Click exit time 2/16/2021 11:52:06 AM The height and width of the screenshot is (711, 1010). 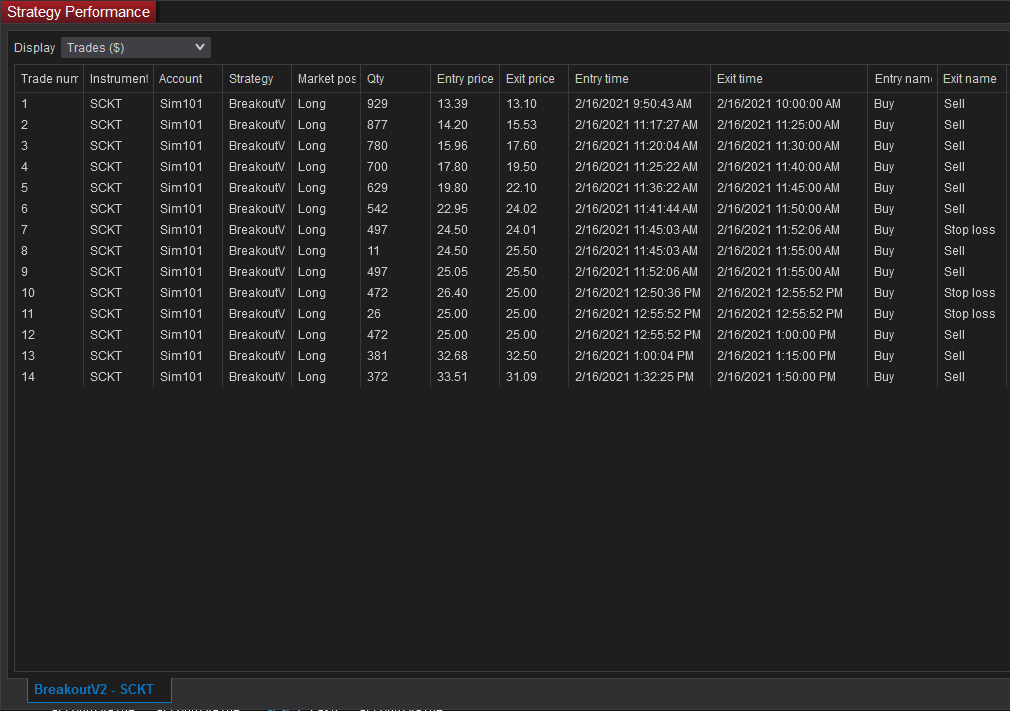coord(778,230)
